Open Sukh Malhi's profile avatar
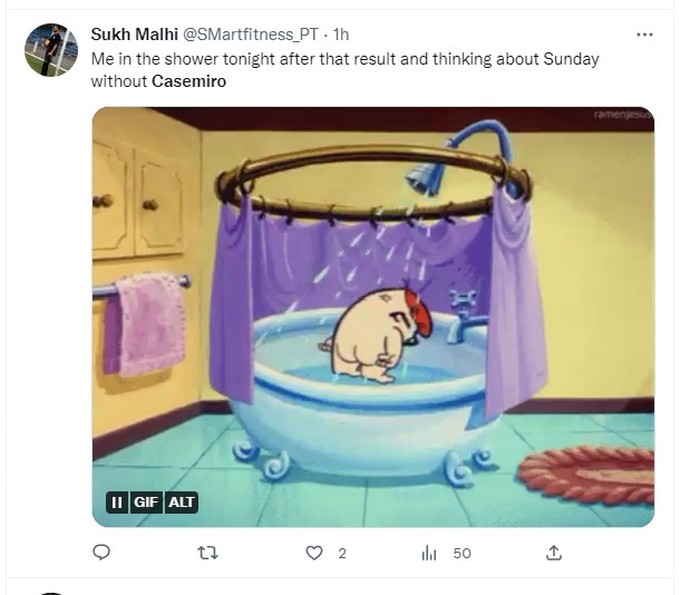Viewport: 700px width, 595px height. [51, 50]
